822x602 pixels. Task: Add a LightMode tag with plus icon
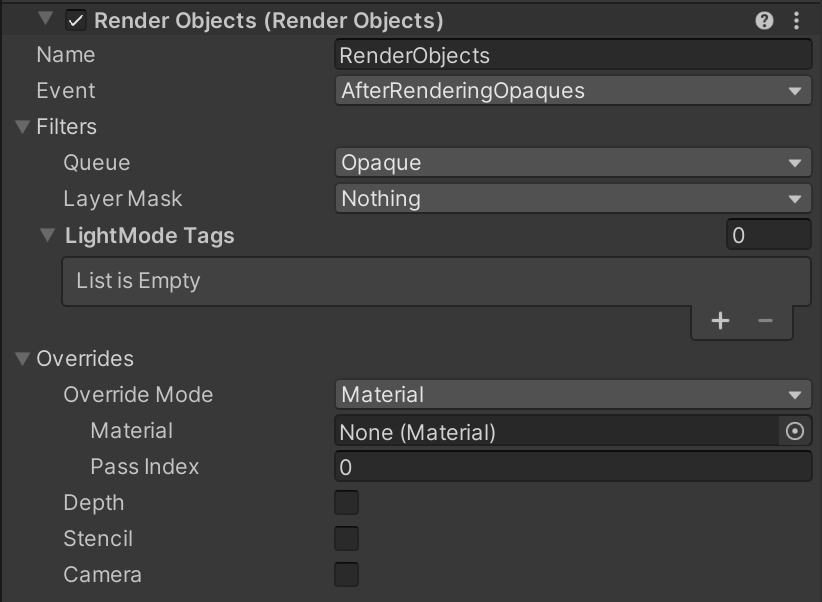click(x=720, y=320)
